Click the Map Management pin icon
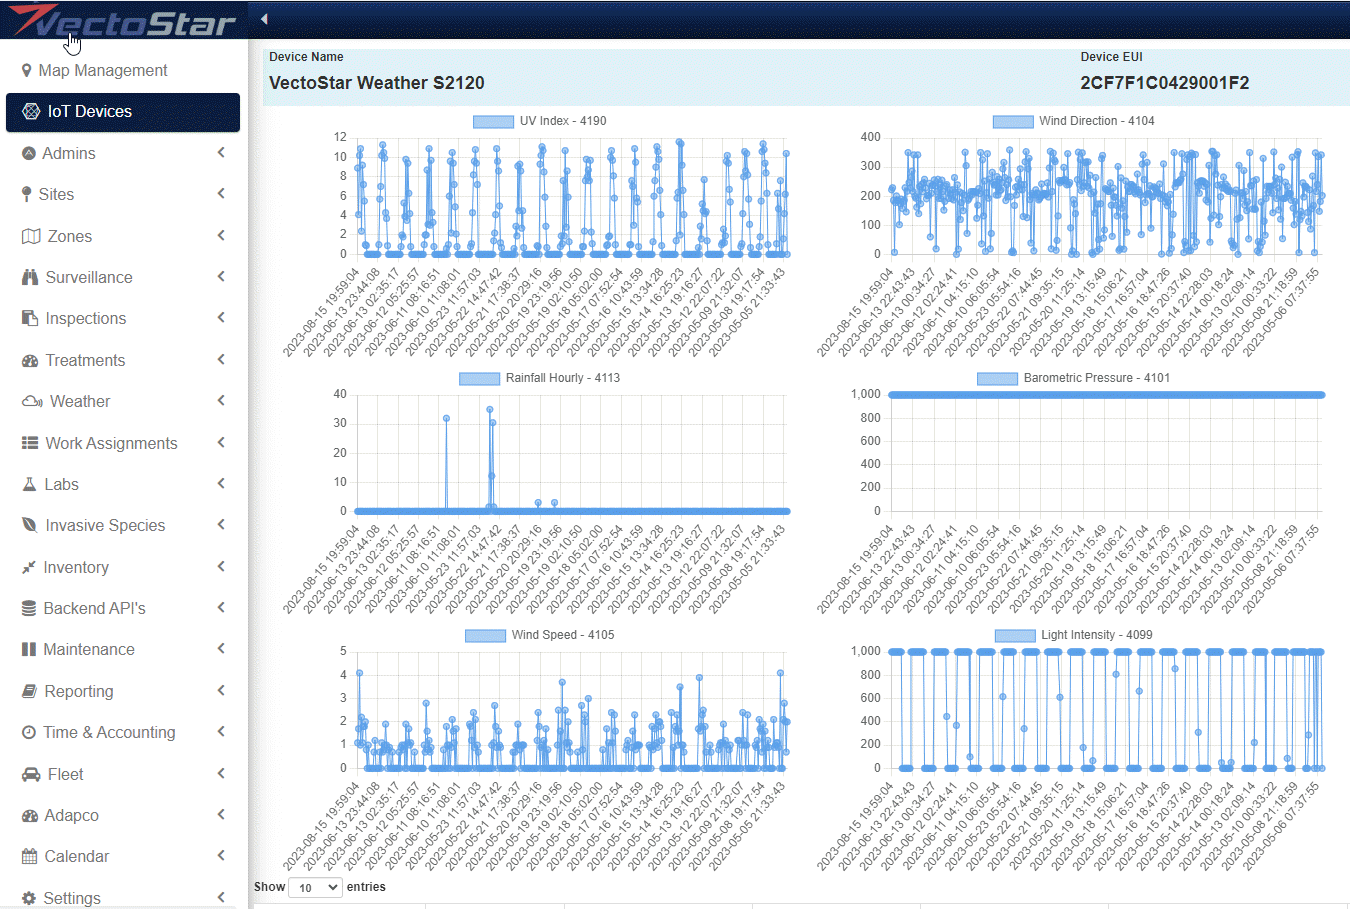The image size is (1350, 909). click(x=27, y=71)
